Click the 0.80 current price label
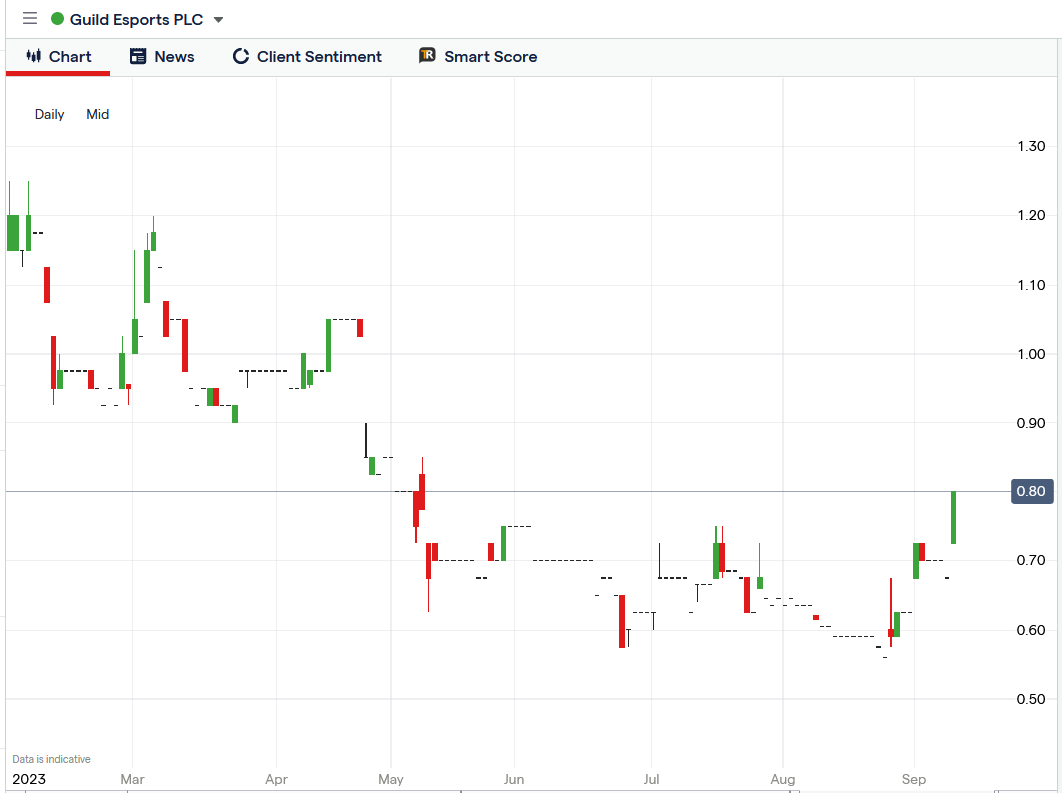Viewport: 1062px width, 793px height. tap(1032, 491)
